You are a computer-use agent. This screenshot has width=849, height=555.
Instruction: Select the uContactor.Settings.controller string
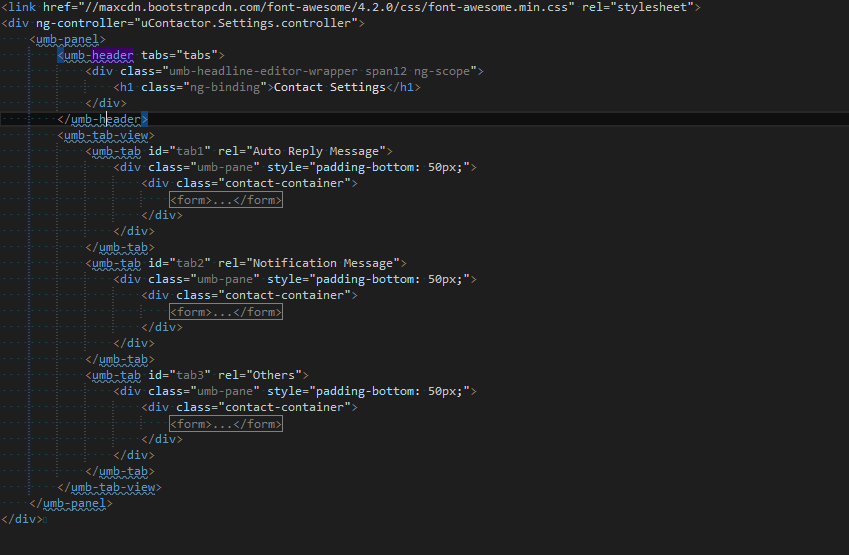click(x=245, y=23)
